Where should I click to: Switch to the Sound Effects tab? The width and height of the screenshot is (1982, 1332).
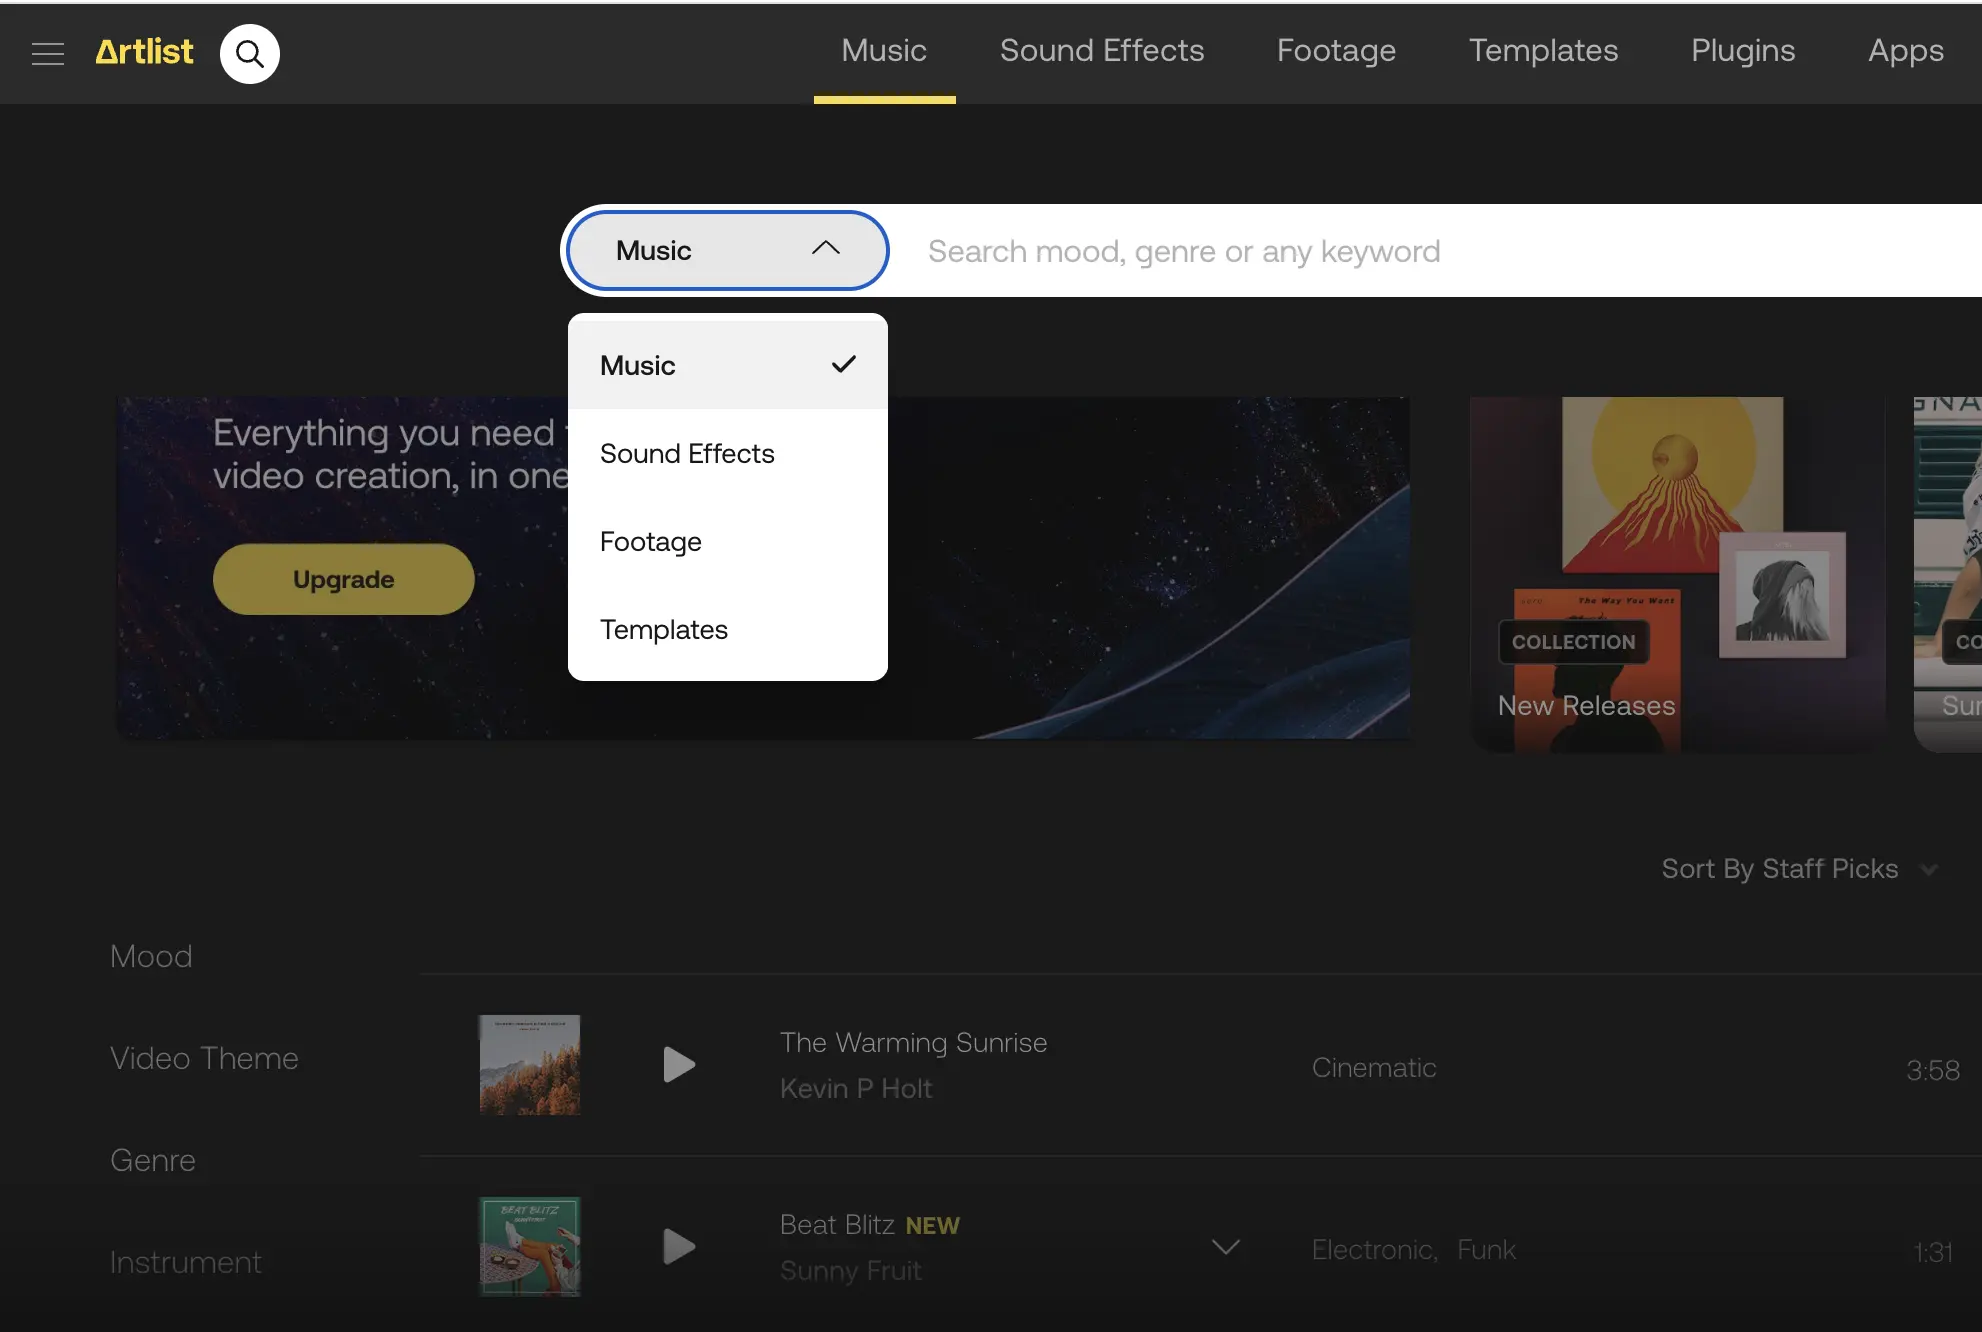click(x=1102, y=50)
